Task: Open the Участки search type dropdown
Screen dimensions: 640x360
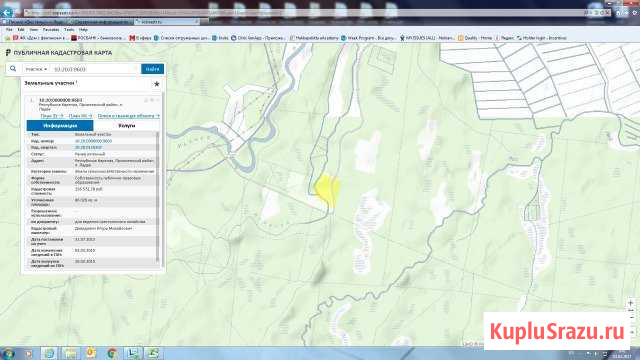Action: tap(36, 69)
